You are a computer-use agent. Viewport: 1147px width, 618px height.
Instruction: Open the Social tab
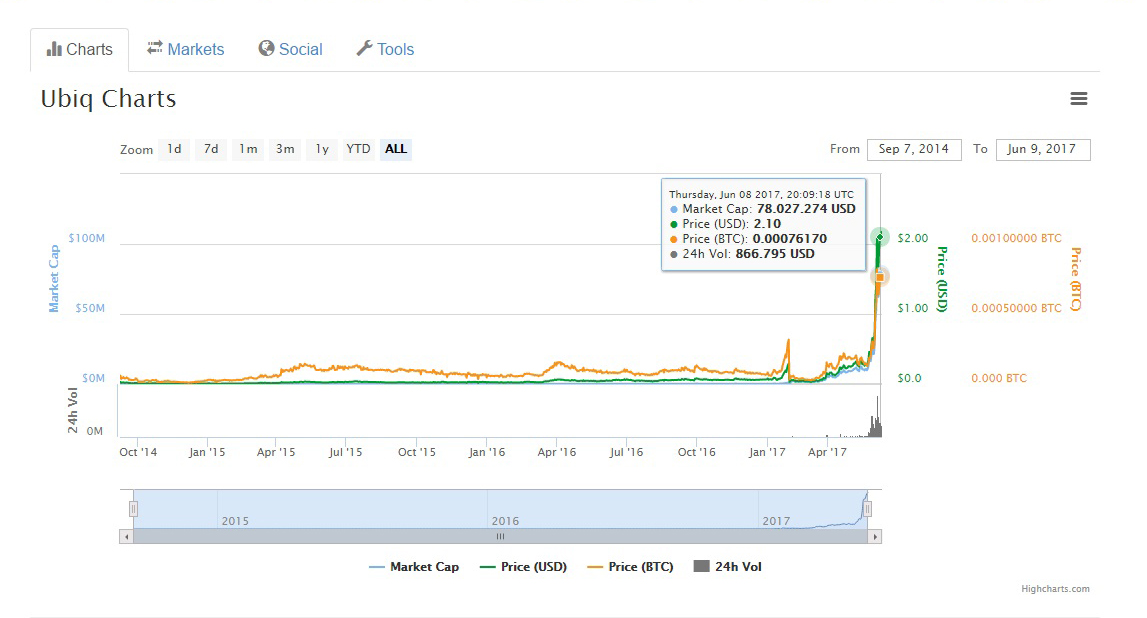(290, 49)
